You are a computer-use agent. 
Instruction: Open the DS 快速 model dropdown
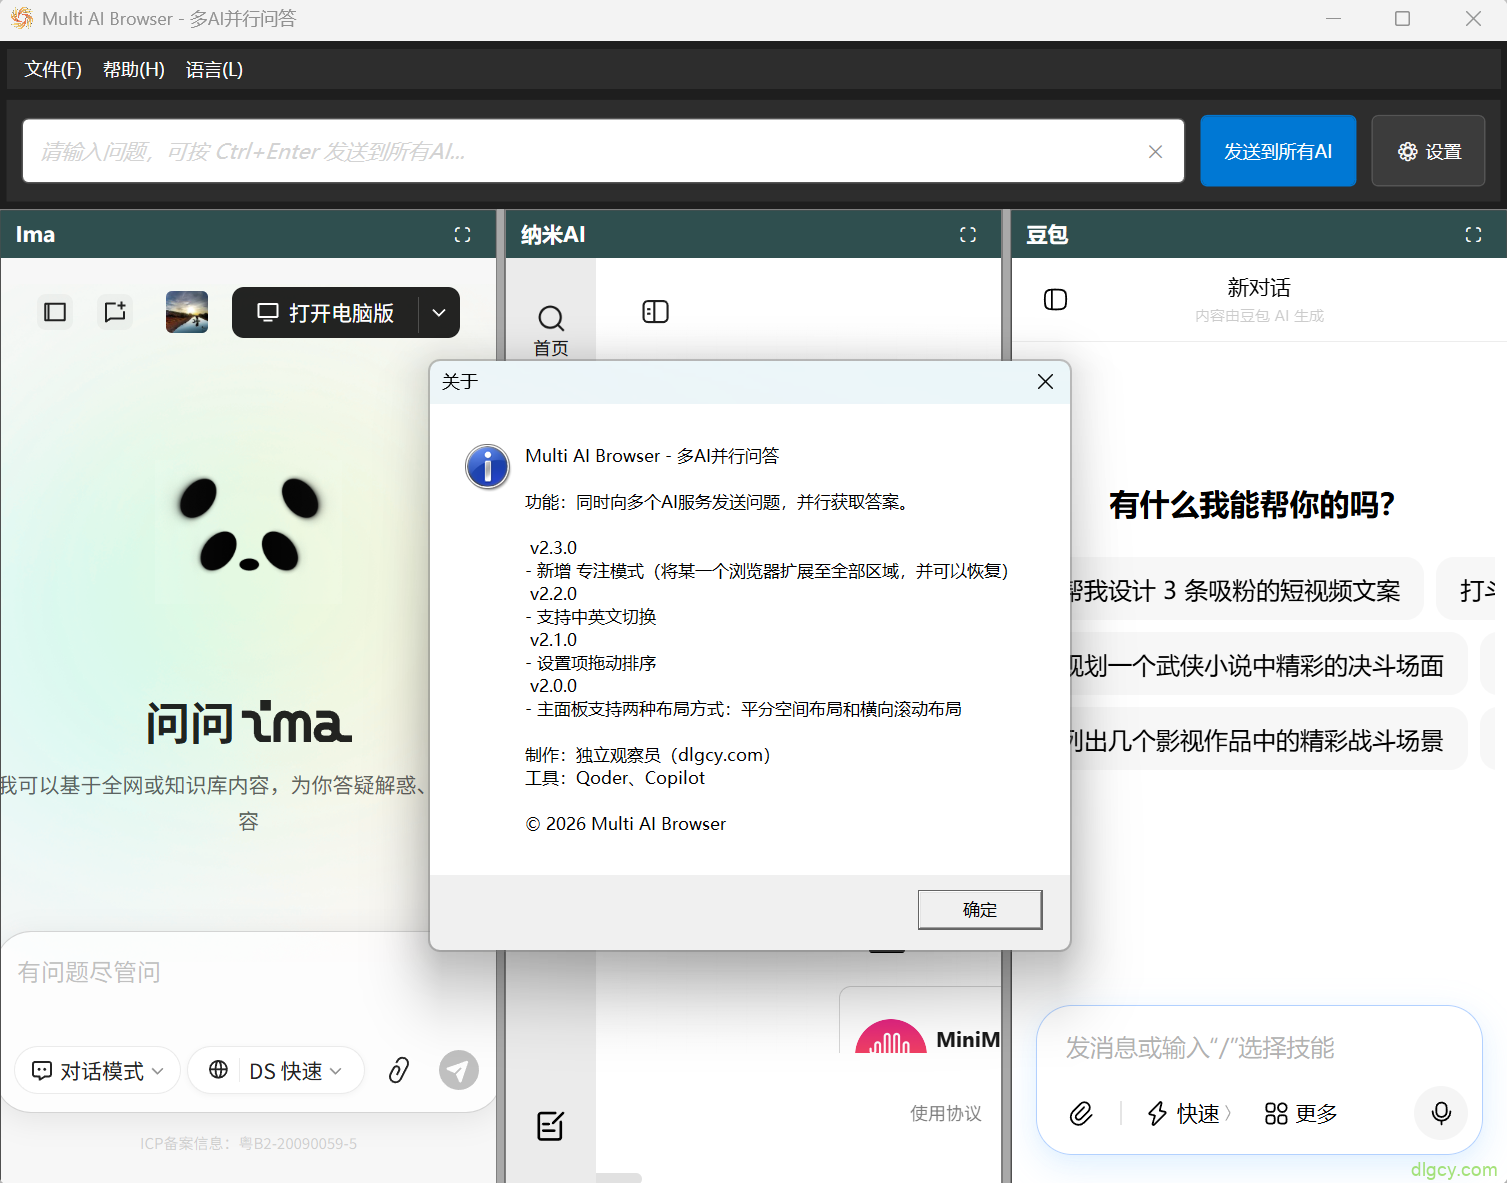click(x=277, y=1071)
